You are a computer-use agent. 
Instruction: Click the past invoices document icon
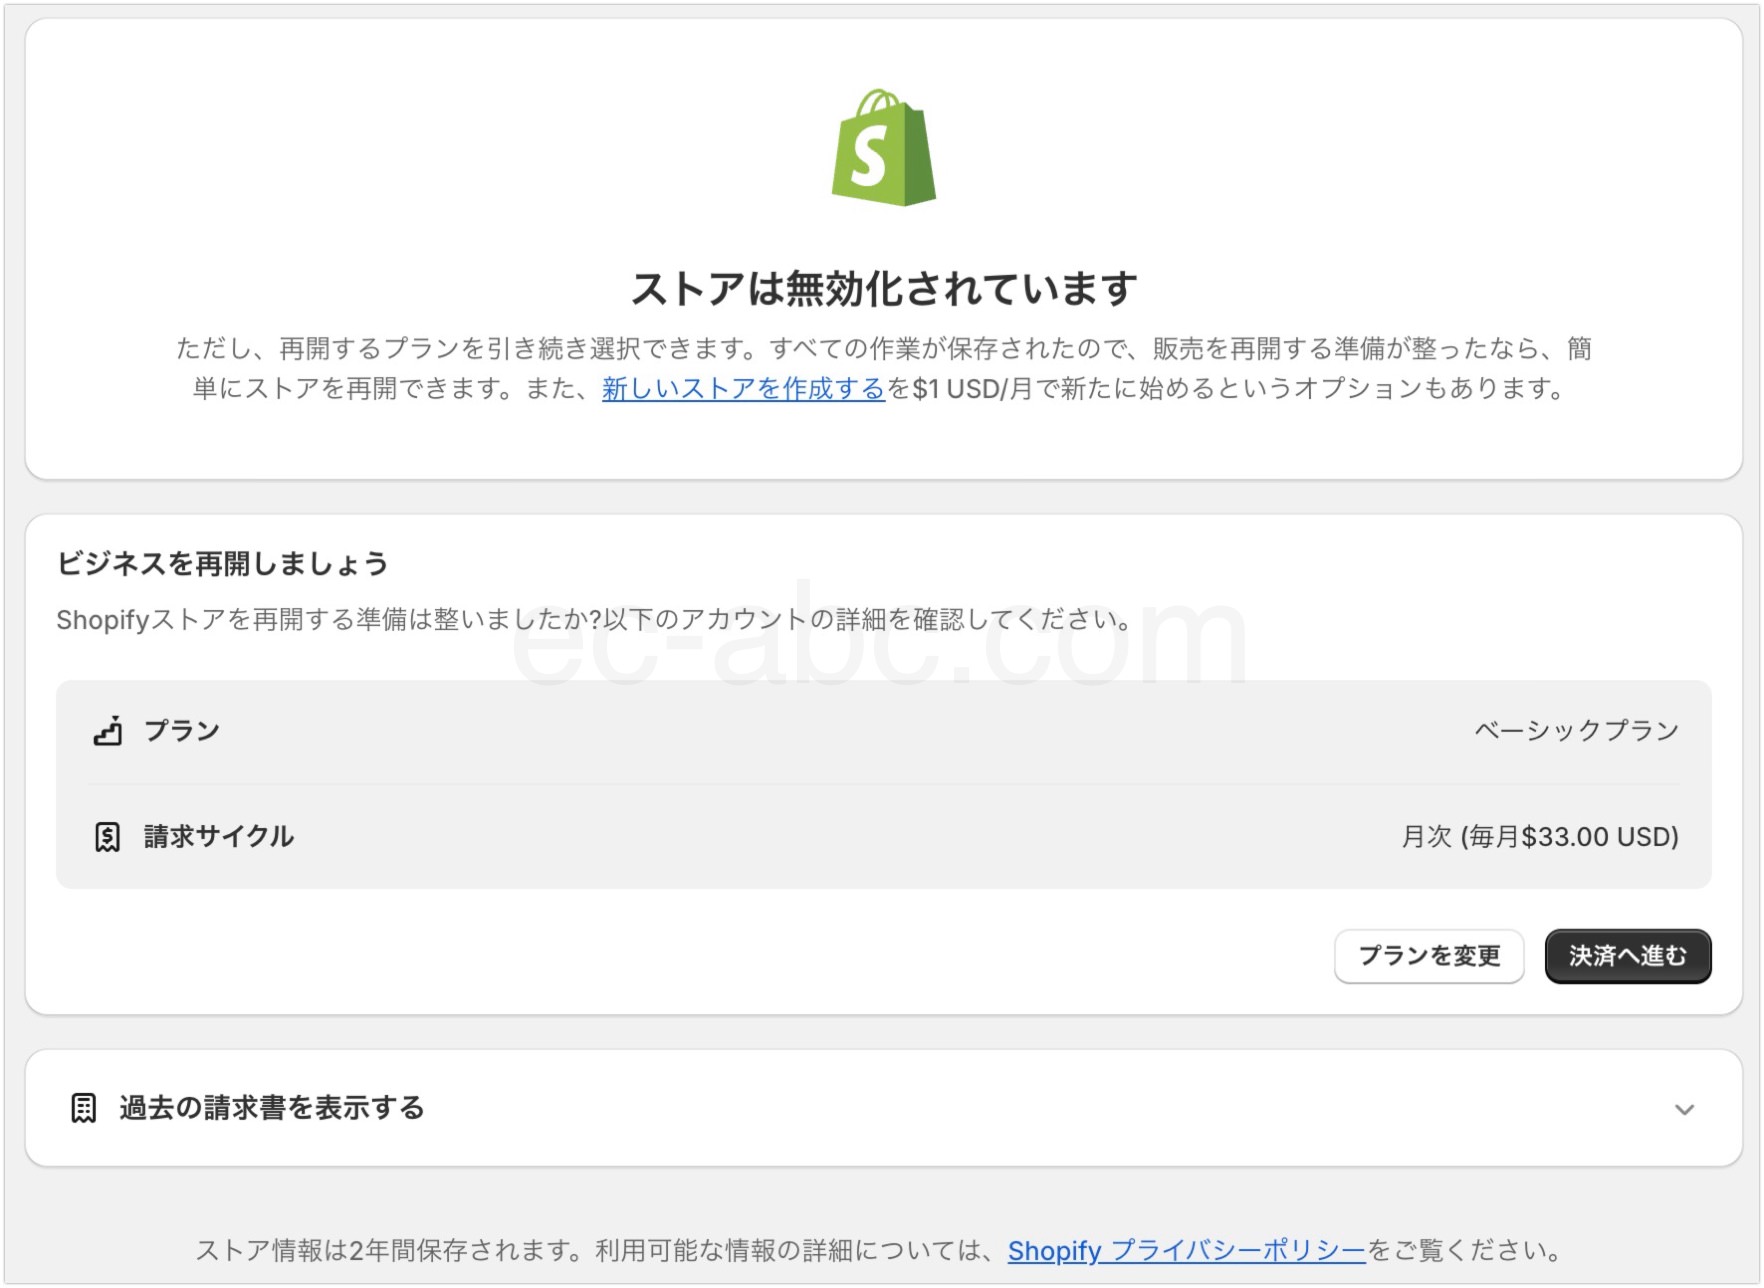84,1108
